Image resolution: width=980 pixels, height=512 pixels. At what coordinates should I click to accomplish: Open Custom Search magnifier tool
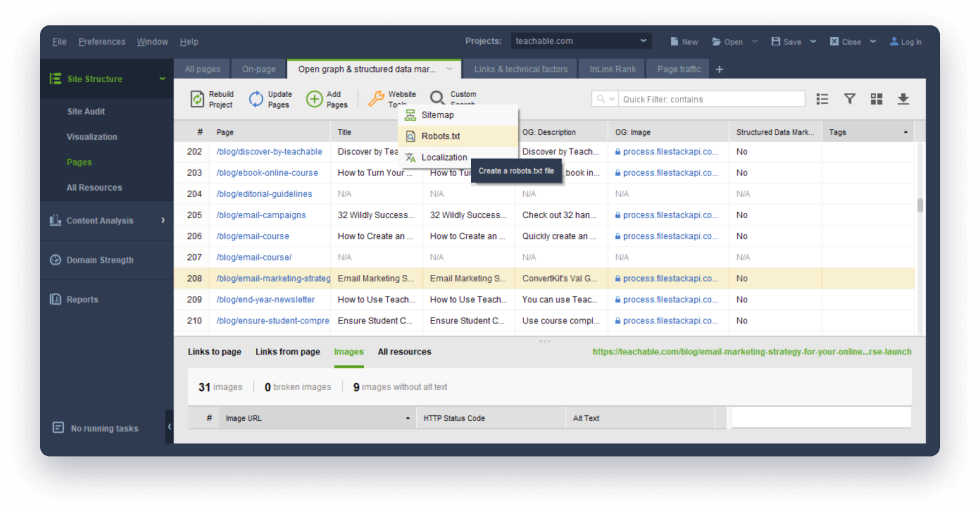pyautogui.click(x=437, y=98)
